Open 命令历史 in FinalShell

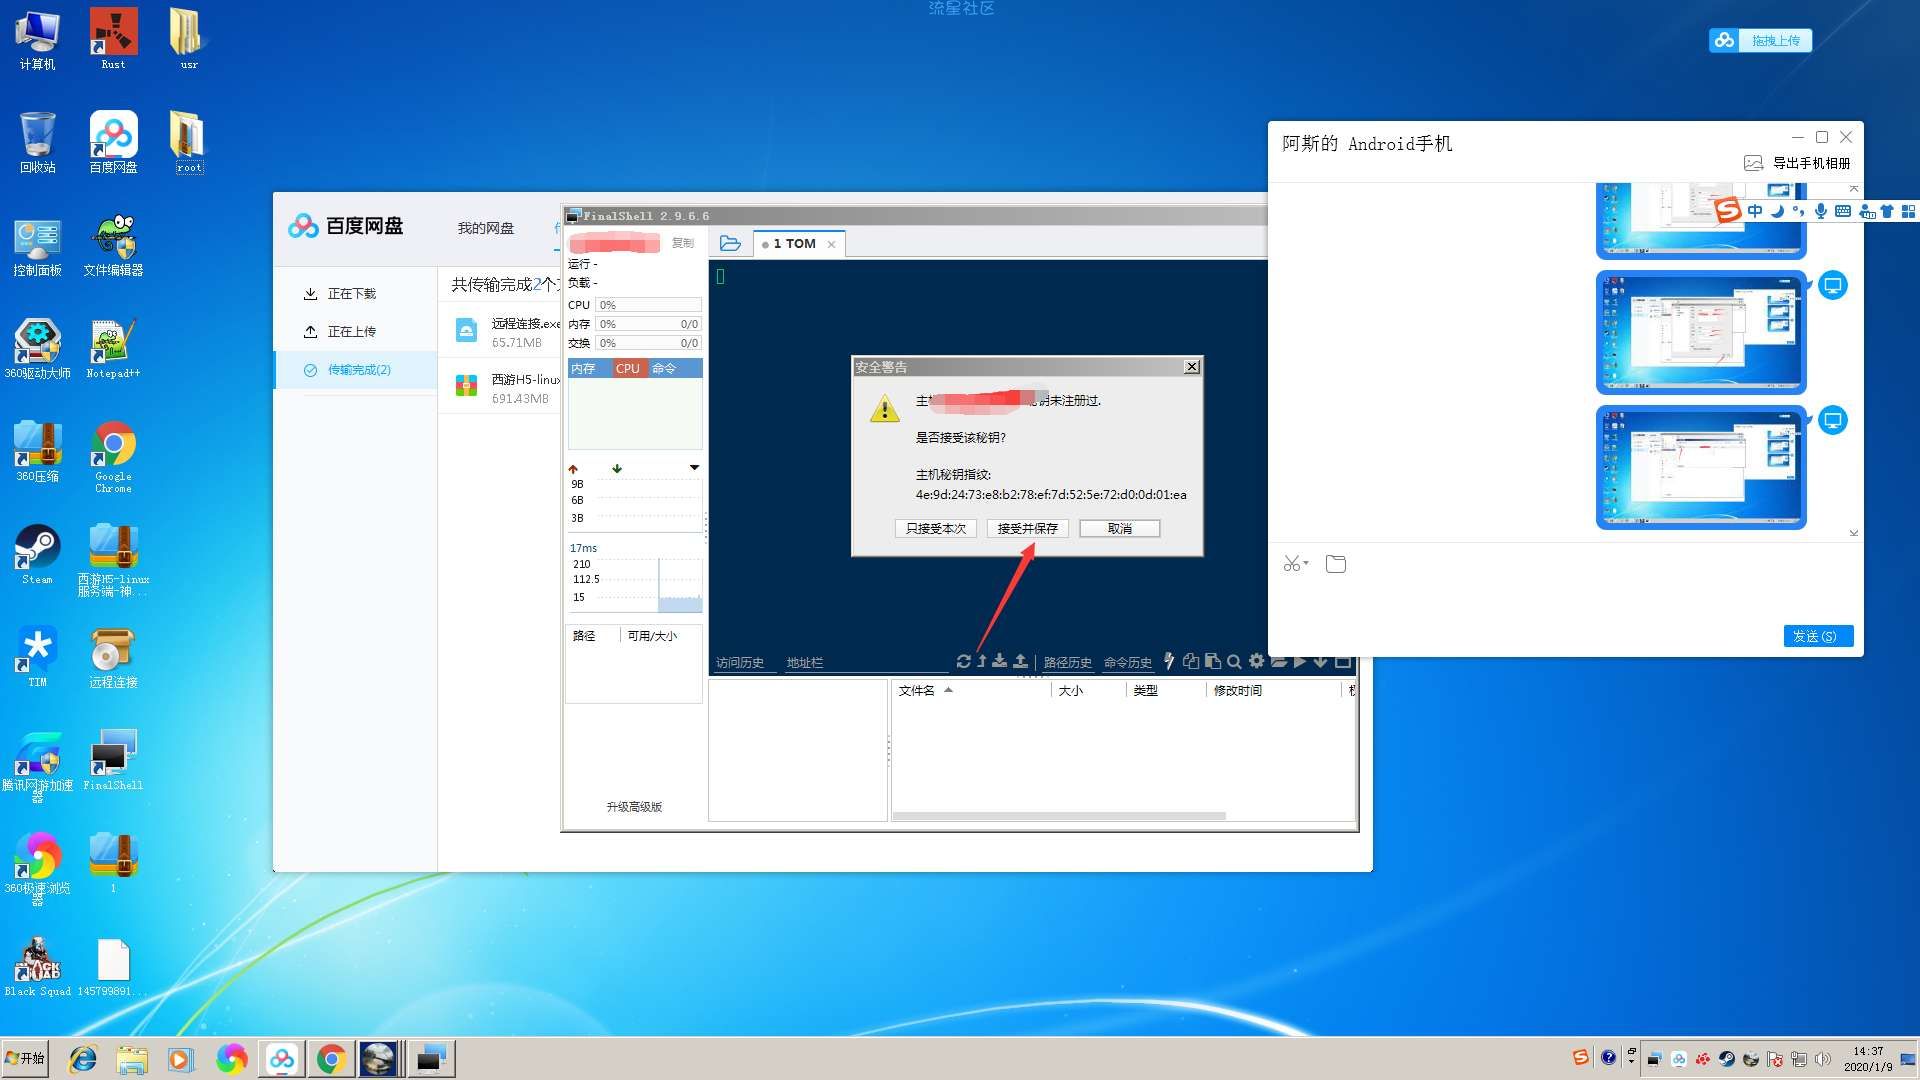pyautogui.click(x=1128, y=663)
